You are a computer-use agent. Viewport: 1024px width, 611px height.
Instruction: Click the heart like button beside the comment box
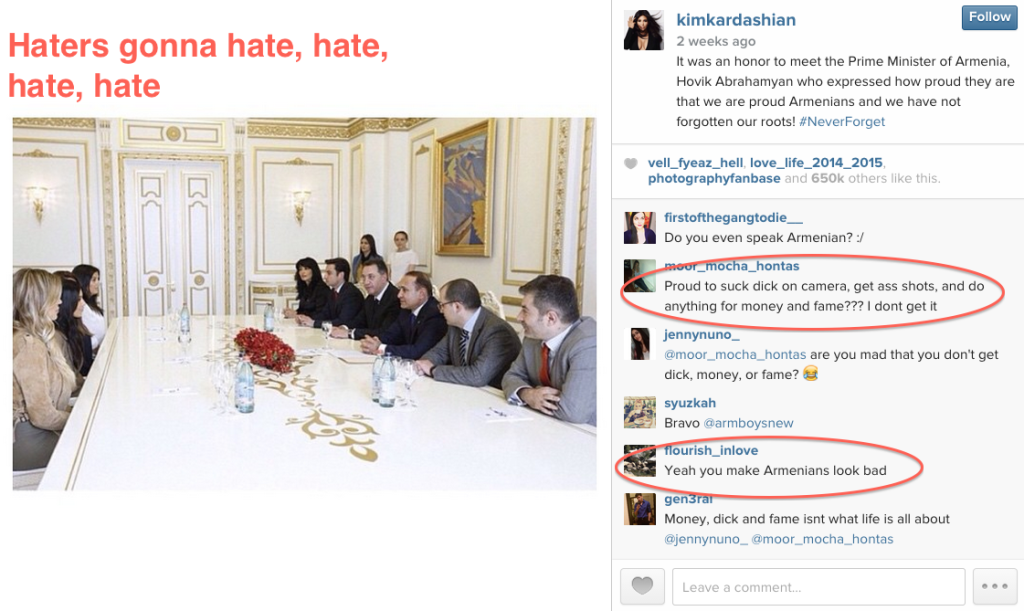click(x=642, y=586)
